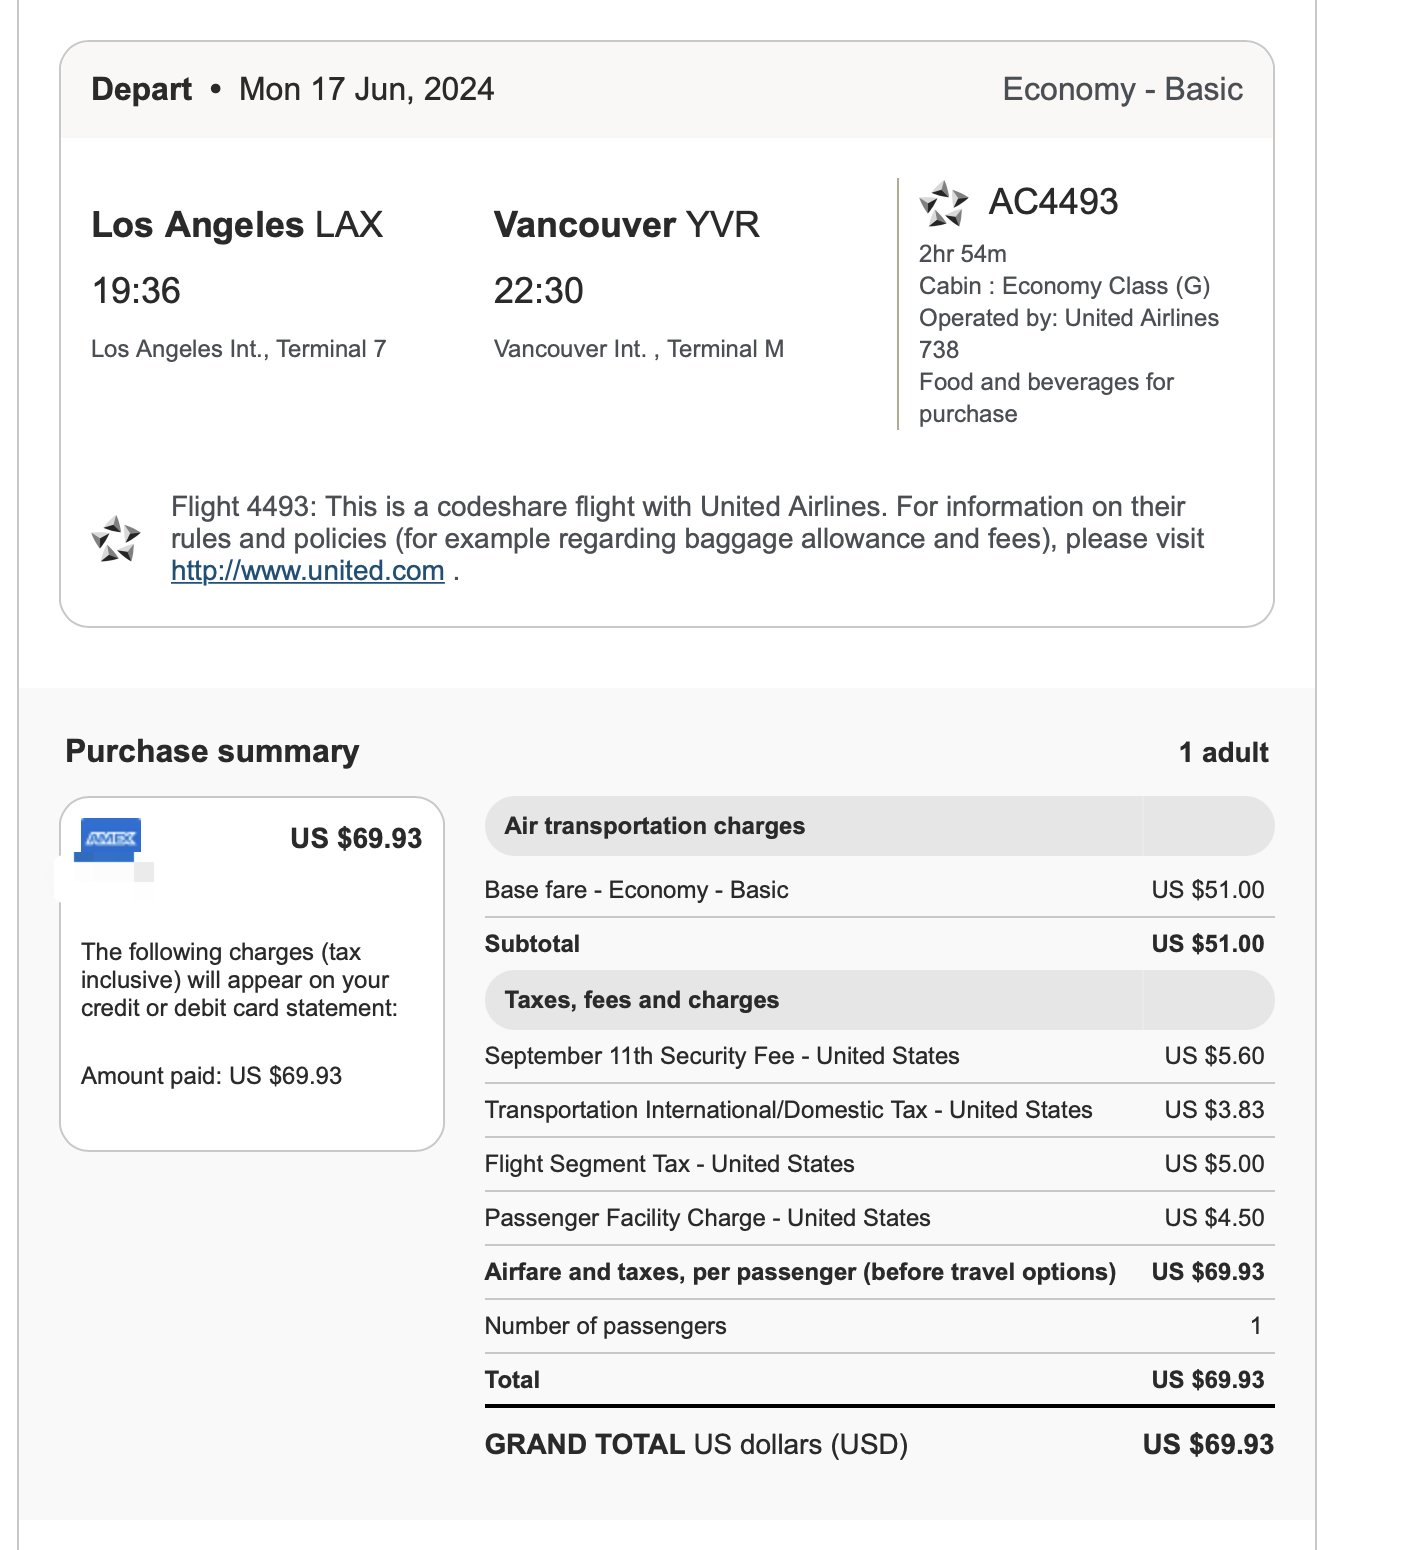Screen dimensions: 1420x1550
Task: Select the Base fare - Economy - Basic row
Action: tap(636, 890)
